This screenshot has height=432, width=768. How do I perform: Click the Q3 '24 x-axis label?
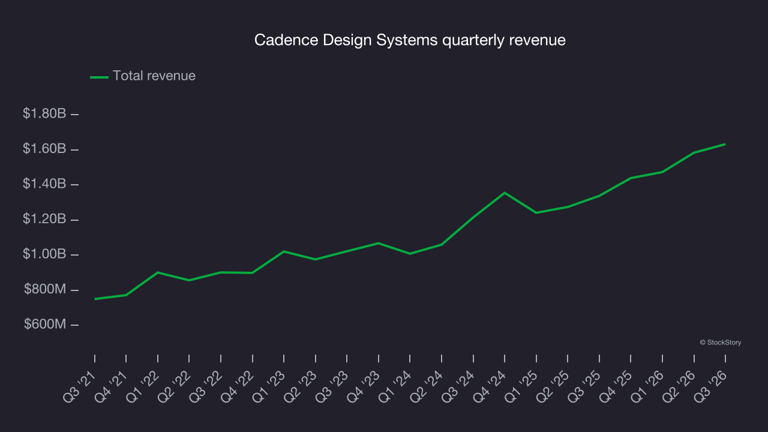457,387
